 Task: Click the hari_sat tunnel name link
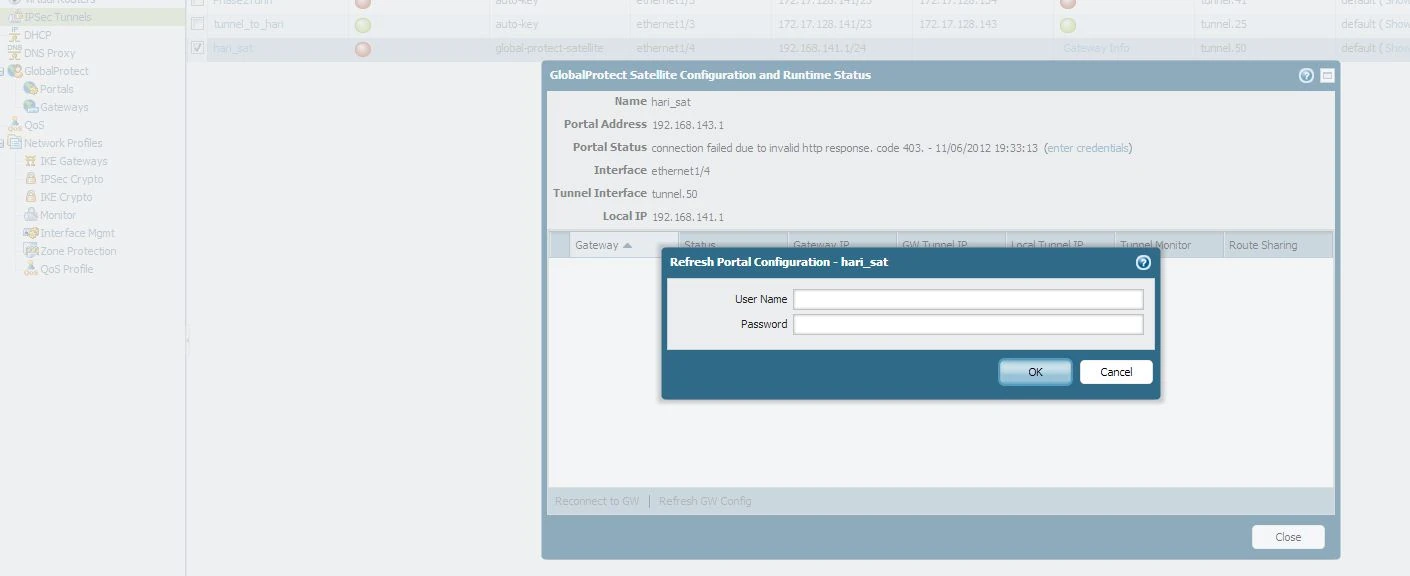tap(233, 48)
